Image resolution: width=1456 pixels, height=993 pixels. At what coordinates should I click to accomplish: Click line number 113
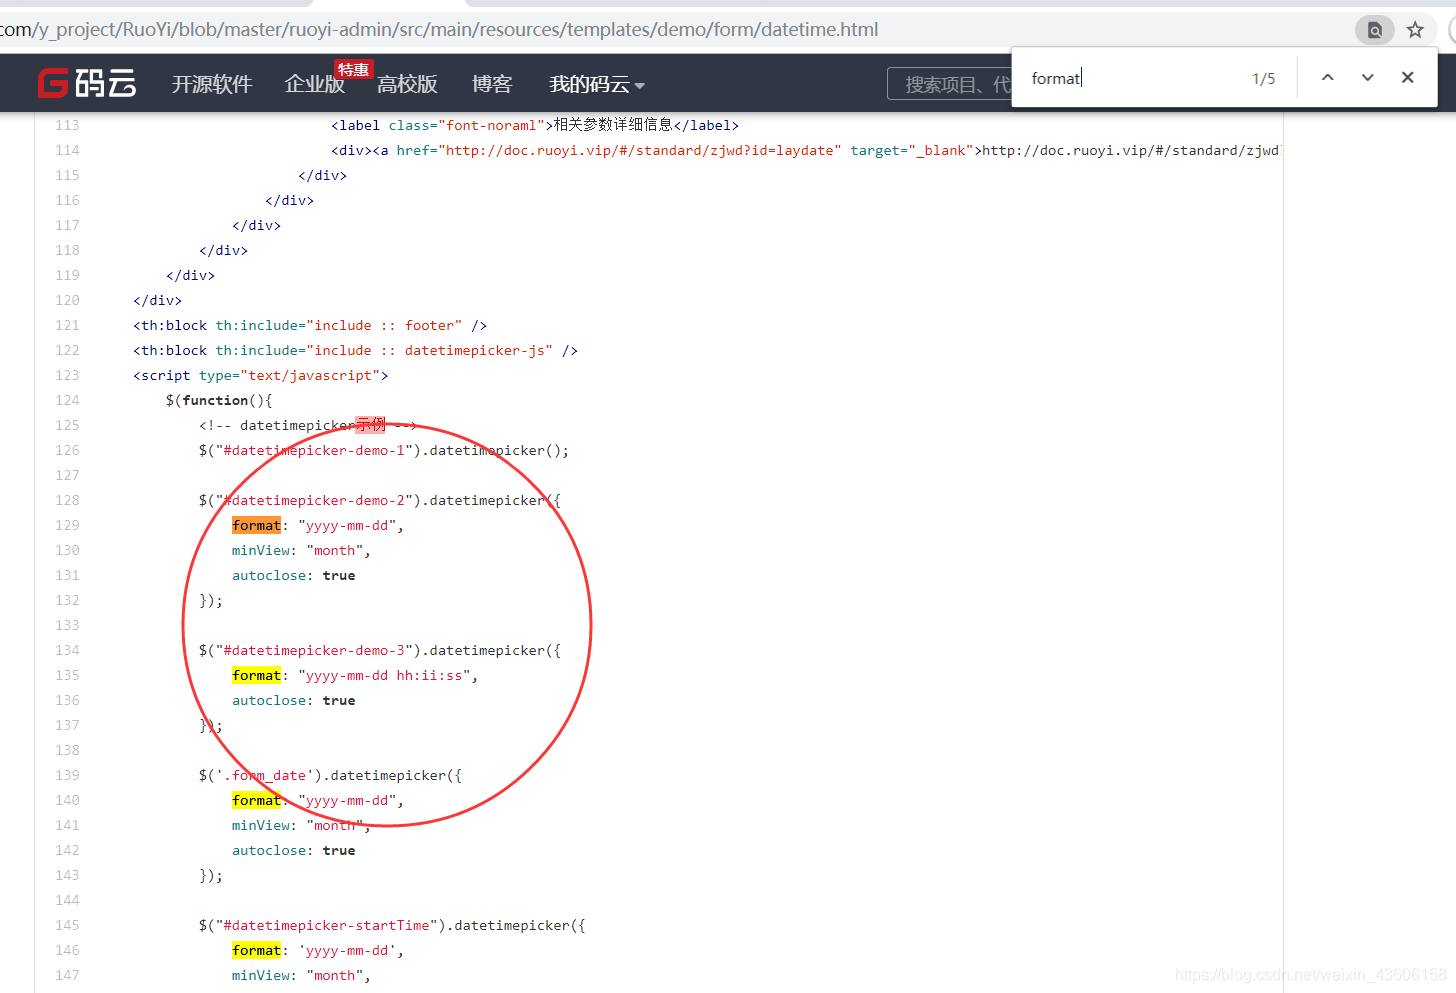[67, 125]
